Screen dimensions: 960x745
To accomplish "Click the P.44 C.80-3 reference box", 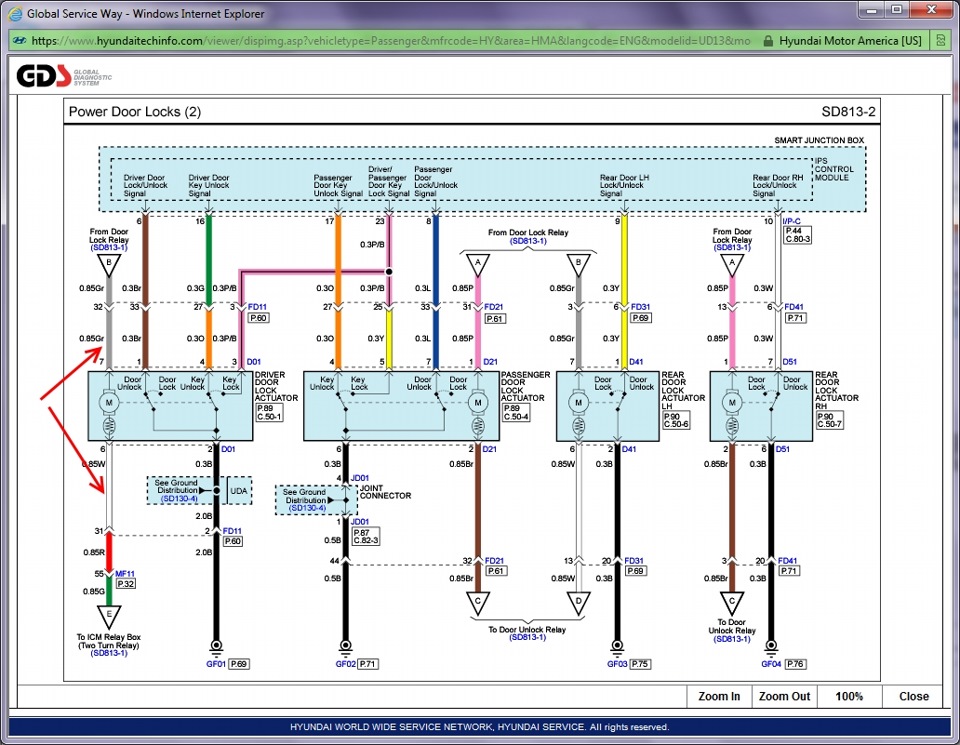I will pyautogui.click(x=798, y=235).
